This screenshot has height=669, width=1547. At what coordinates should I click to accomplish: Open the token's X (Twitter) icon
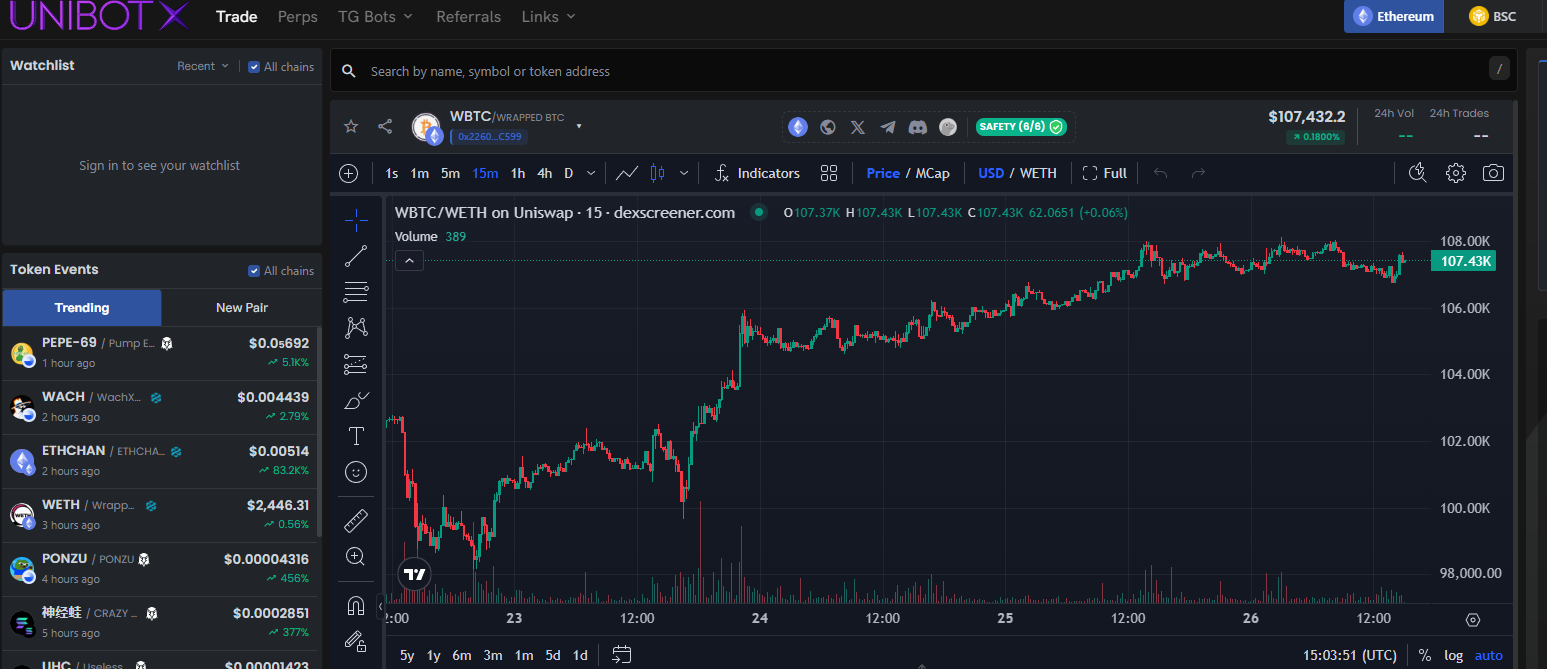(858, 127)
